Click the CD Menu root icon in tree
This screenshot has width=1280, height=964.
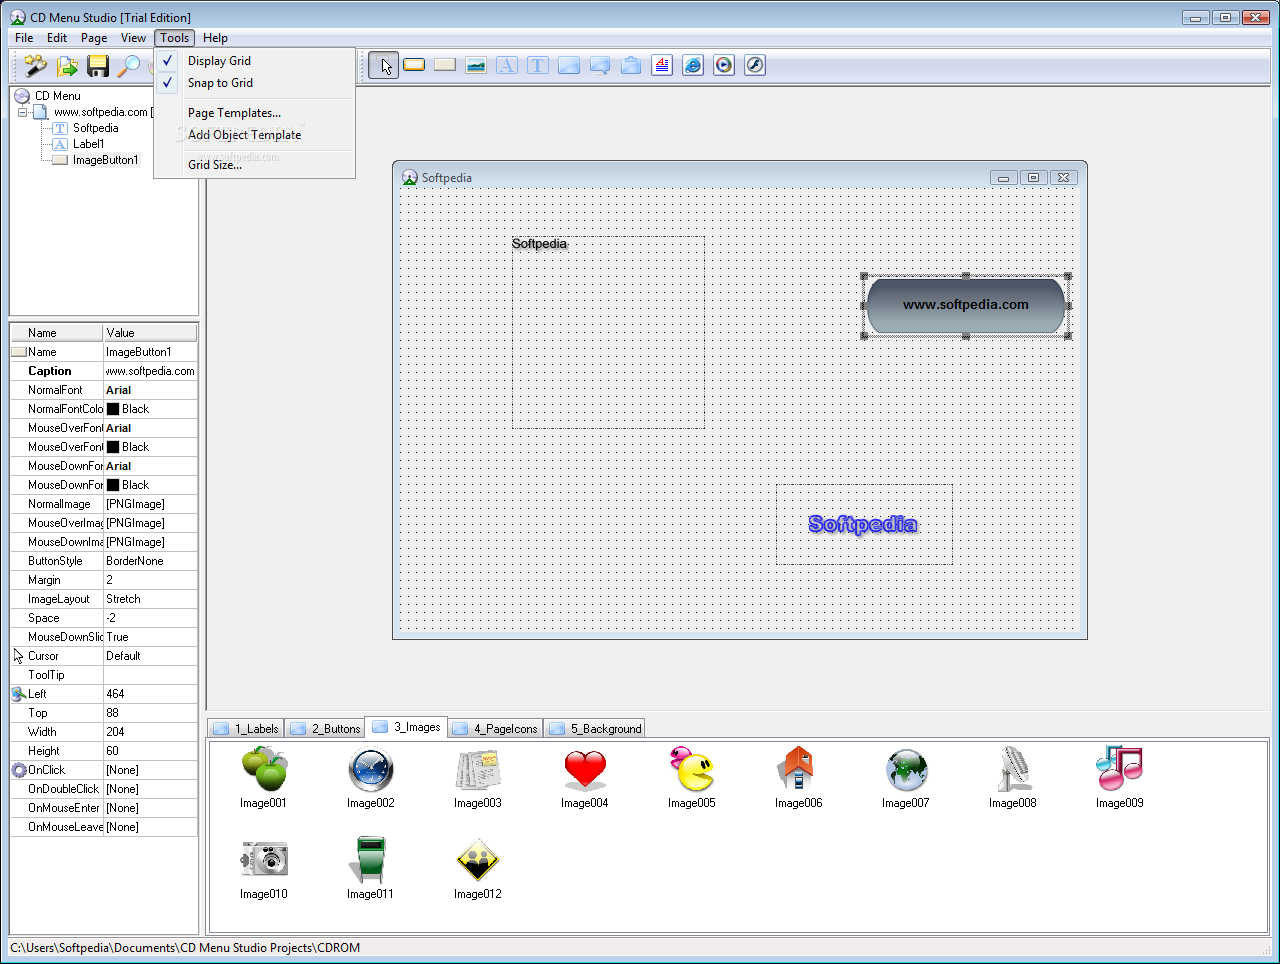click(22, 96)
